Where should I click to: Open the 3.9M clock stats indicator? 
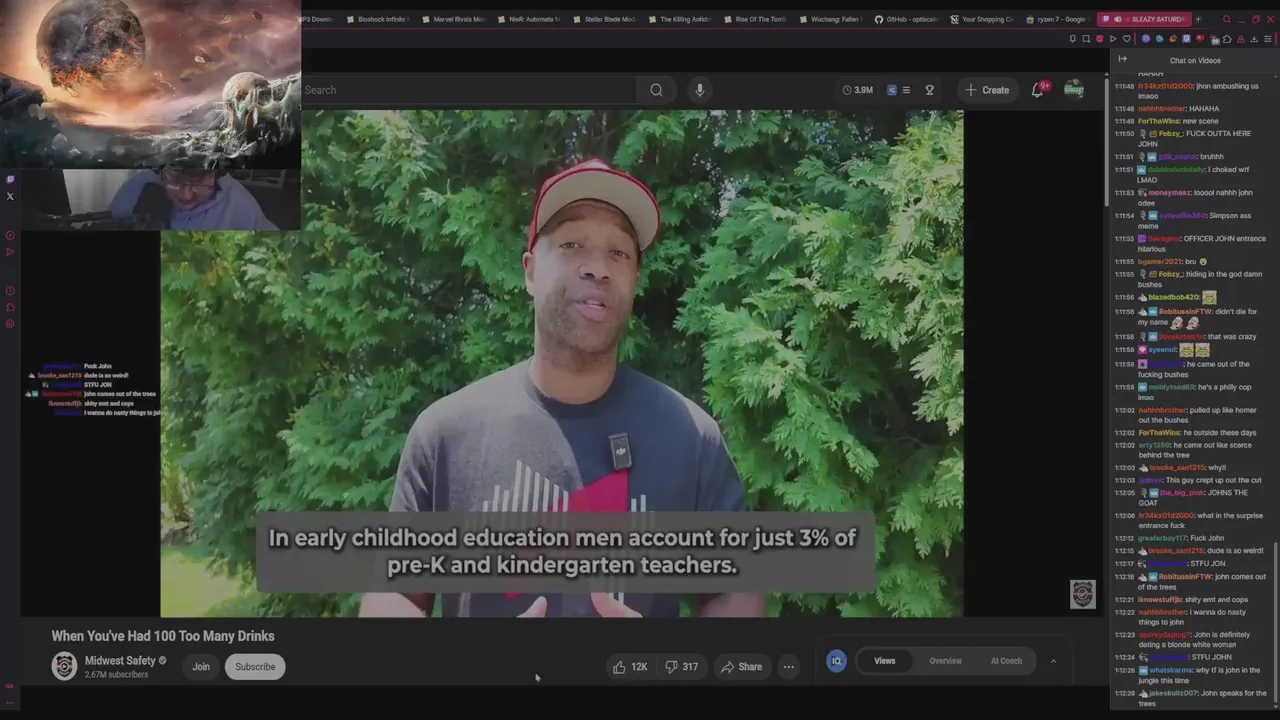(x=858, y=90)
